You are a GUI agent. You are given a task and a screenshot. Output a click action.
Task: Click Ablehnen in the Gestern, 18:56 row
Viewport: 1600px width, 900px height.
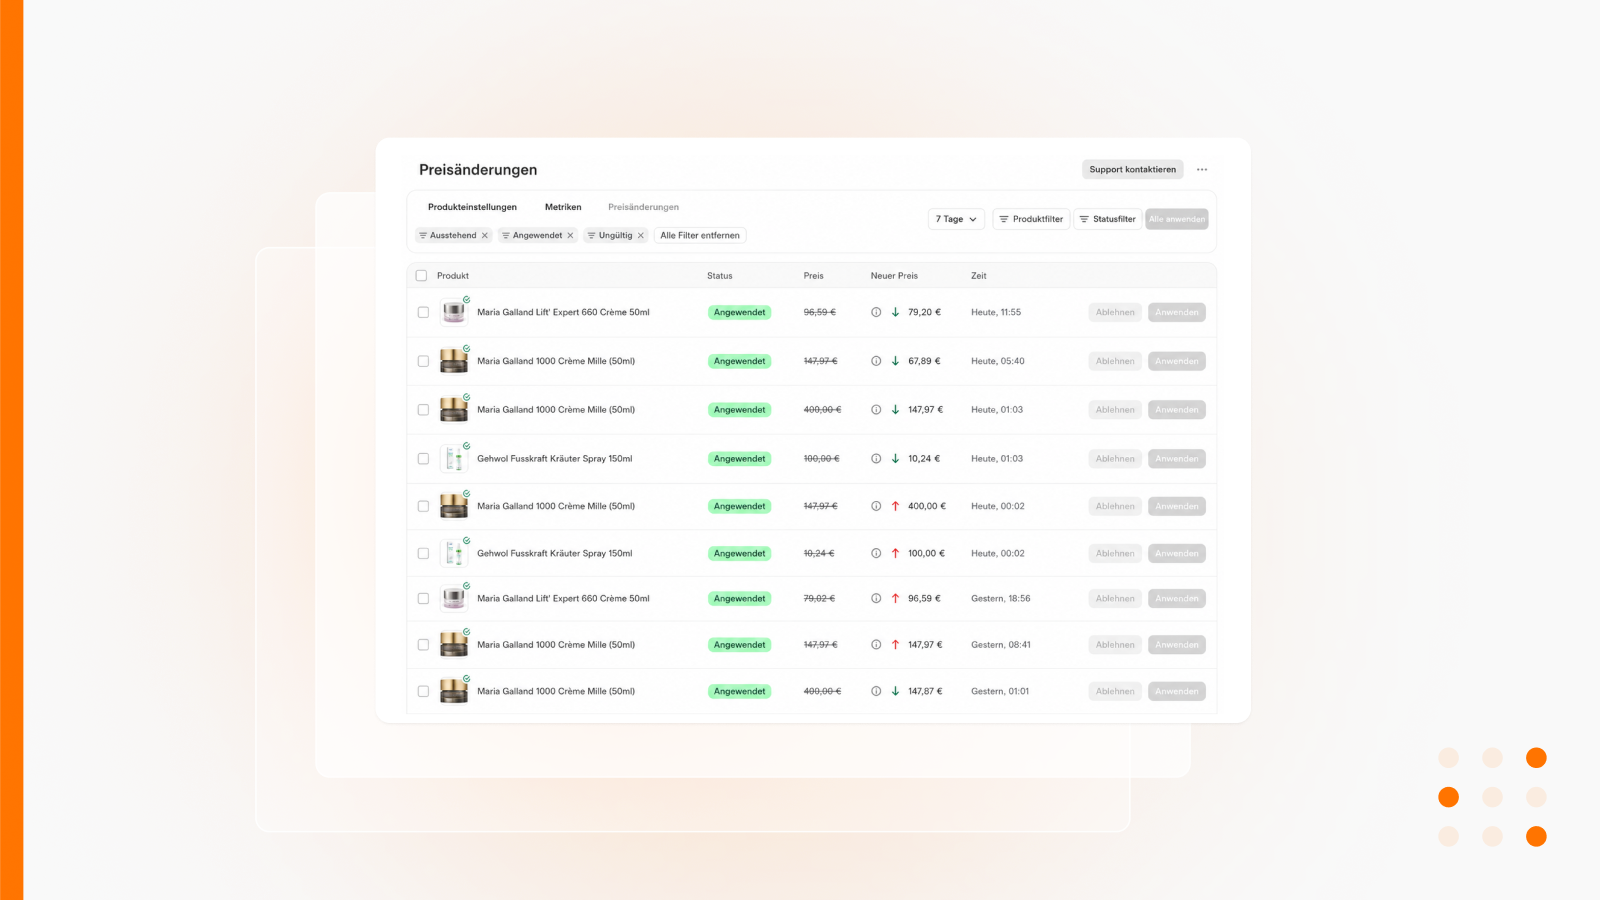tap(1115, 599)
